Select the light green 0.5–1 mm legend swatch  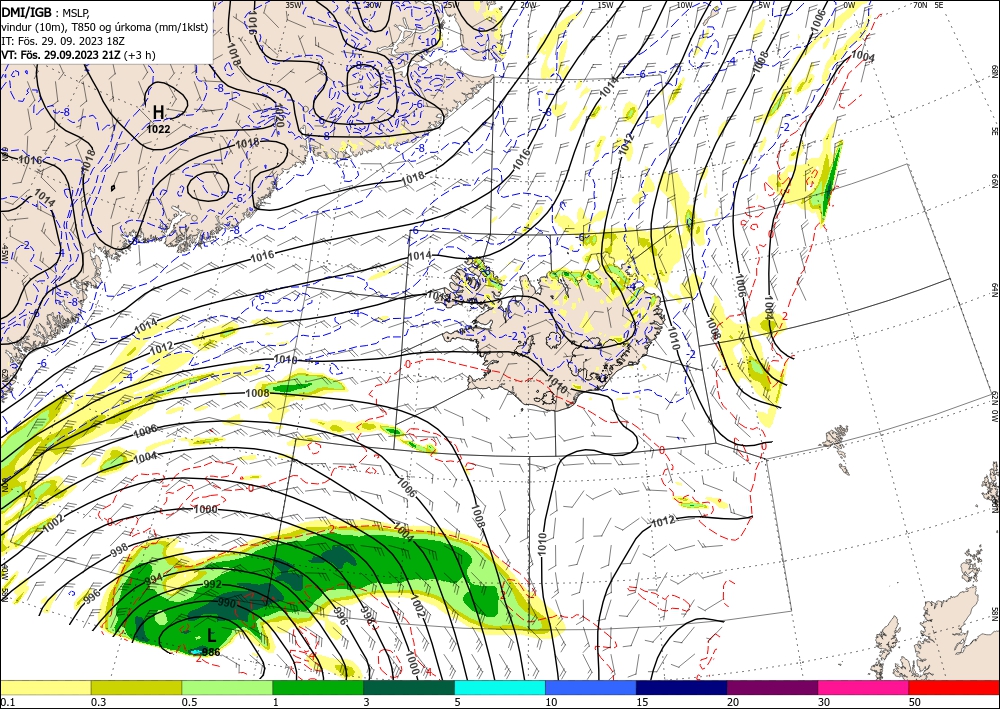tap(227, 687)
